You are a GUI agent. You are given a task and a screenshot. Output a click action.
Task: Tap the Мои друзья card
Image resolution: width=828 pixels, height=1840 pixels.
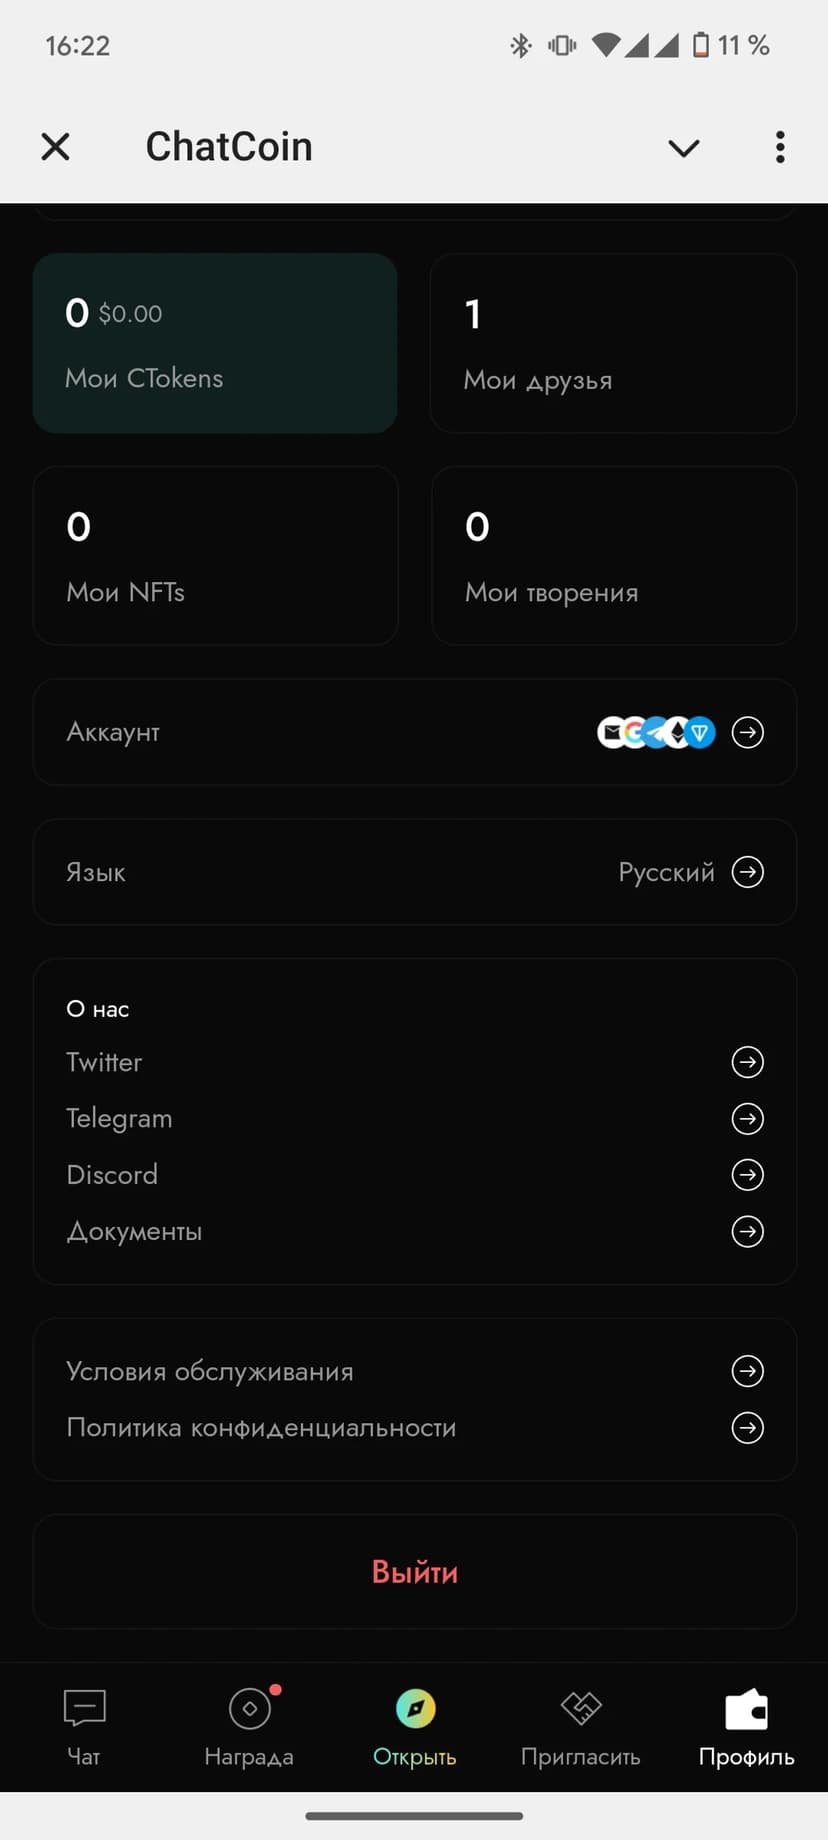613,343
